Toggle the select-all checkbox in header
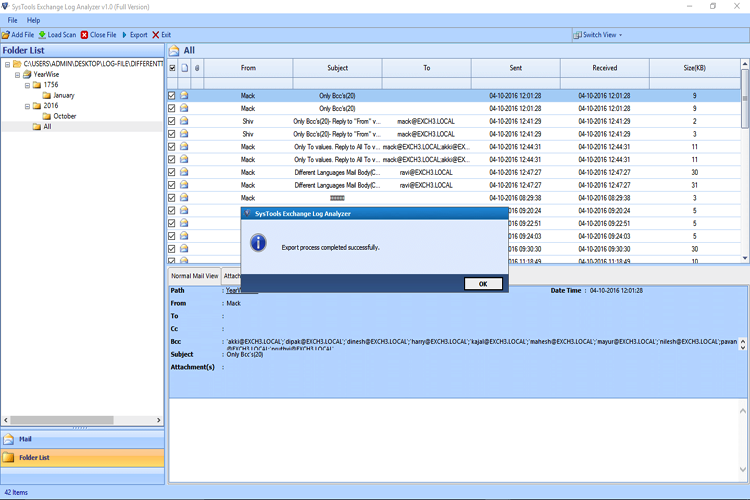 [x=172, y=68]
